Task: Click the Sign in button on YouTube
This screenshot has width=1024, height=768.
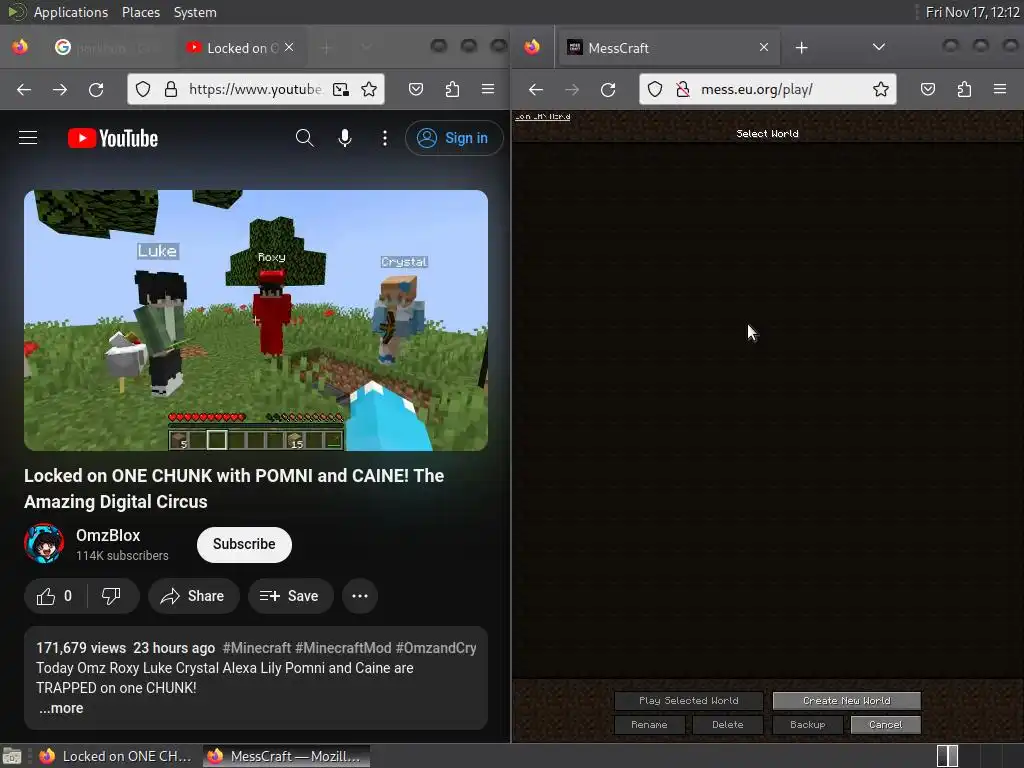Action: [454, 138]
